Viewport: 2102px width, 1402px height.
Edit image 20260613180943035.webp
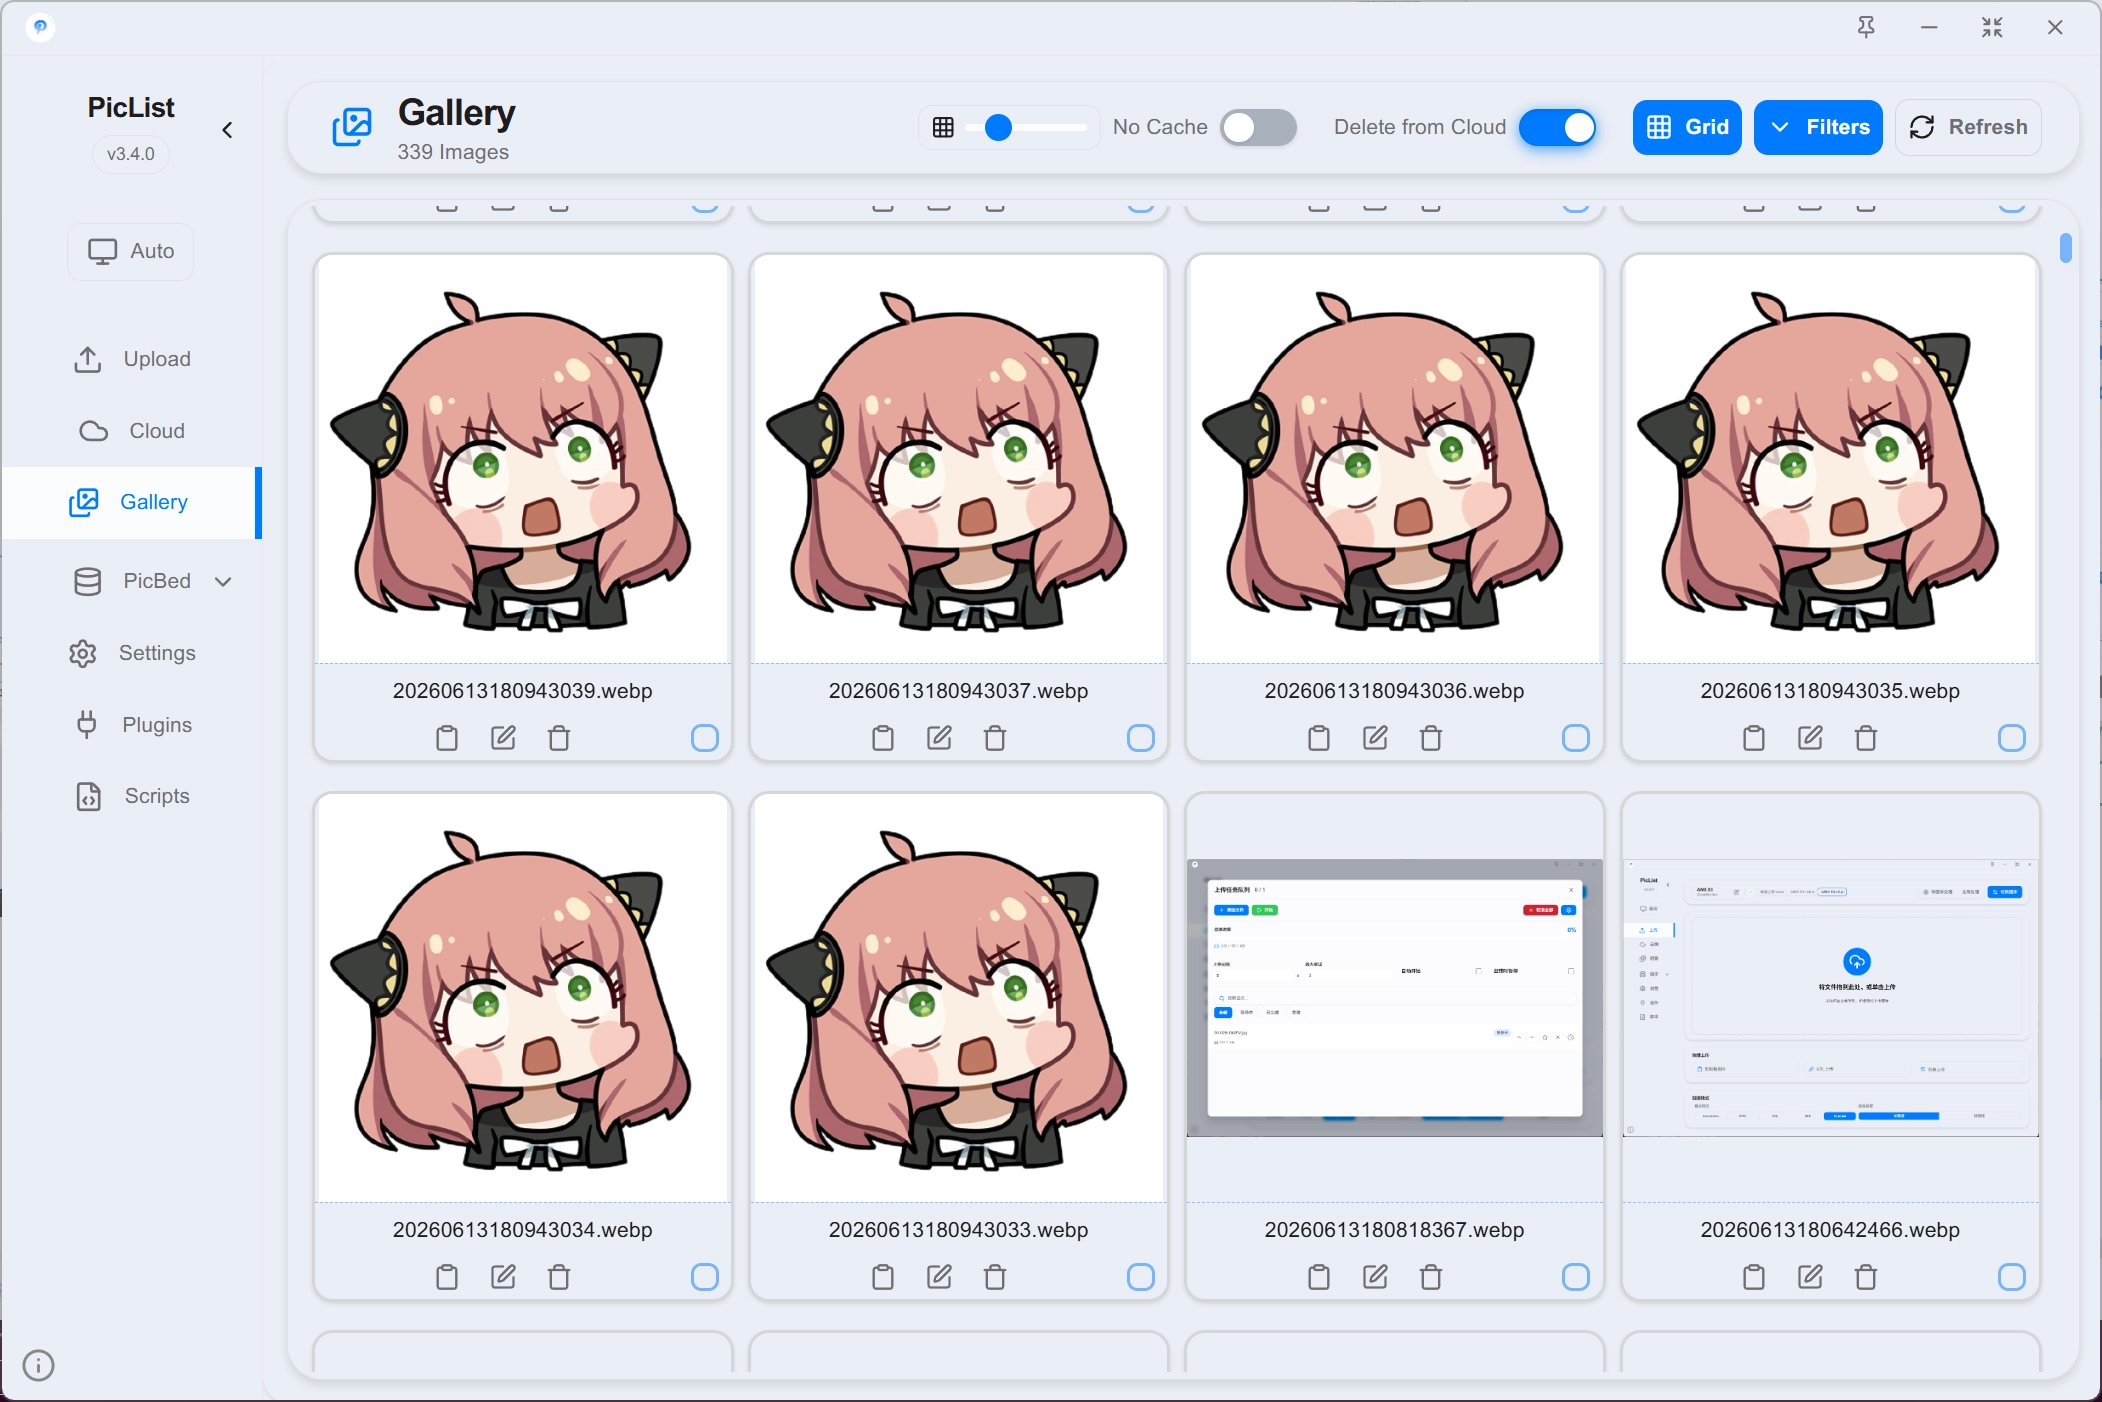point(1810,738)
